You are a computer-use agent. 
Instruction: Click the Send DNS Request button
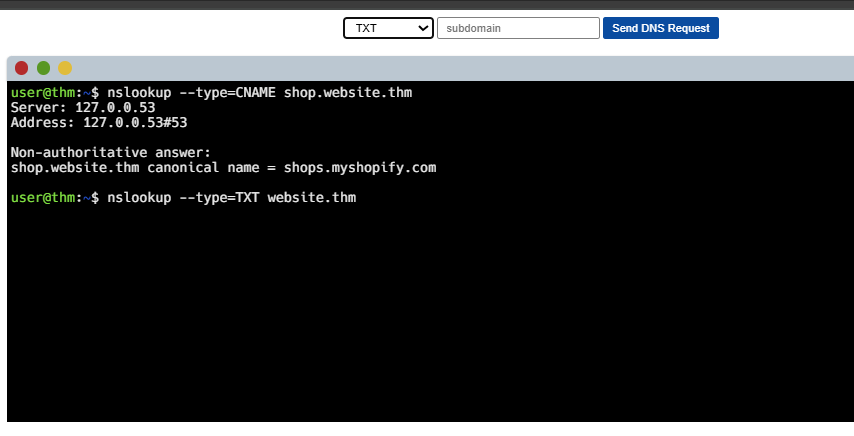(661, 28)
